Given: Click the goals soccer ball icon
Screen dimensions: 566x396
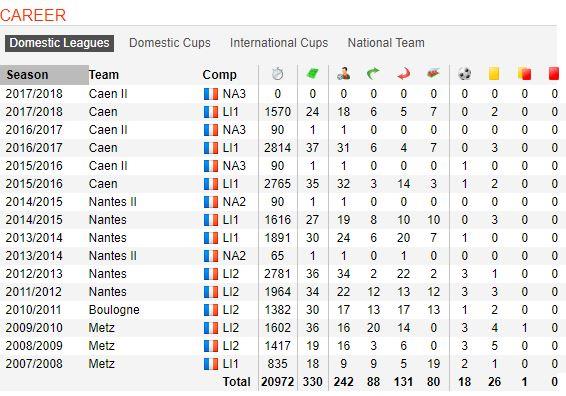Looking at the screenshot, I should [x=465, y=74].
